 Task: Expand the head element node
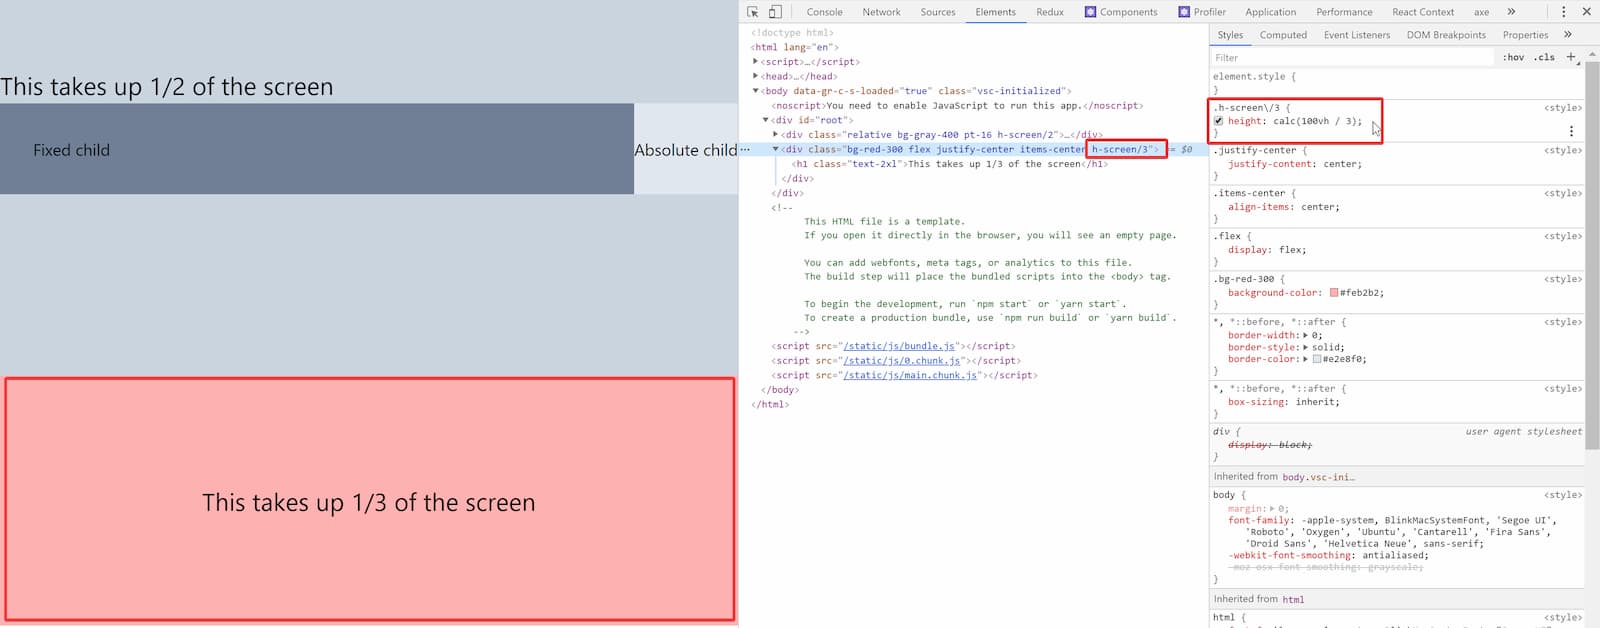[756, 76]
